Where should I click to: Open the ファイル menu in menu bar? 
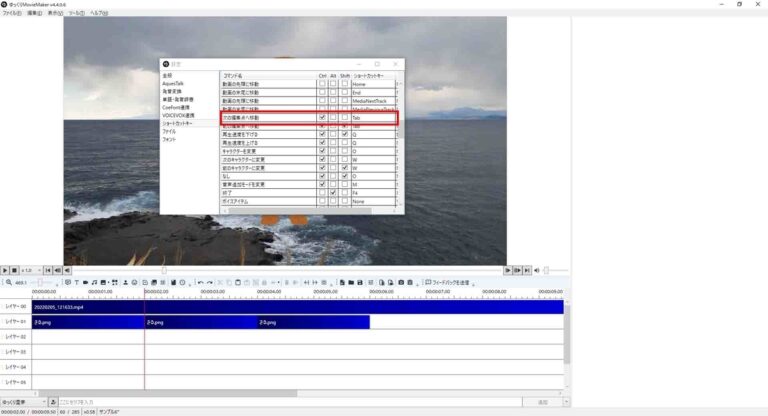coord(11,13)
